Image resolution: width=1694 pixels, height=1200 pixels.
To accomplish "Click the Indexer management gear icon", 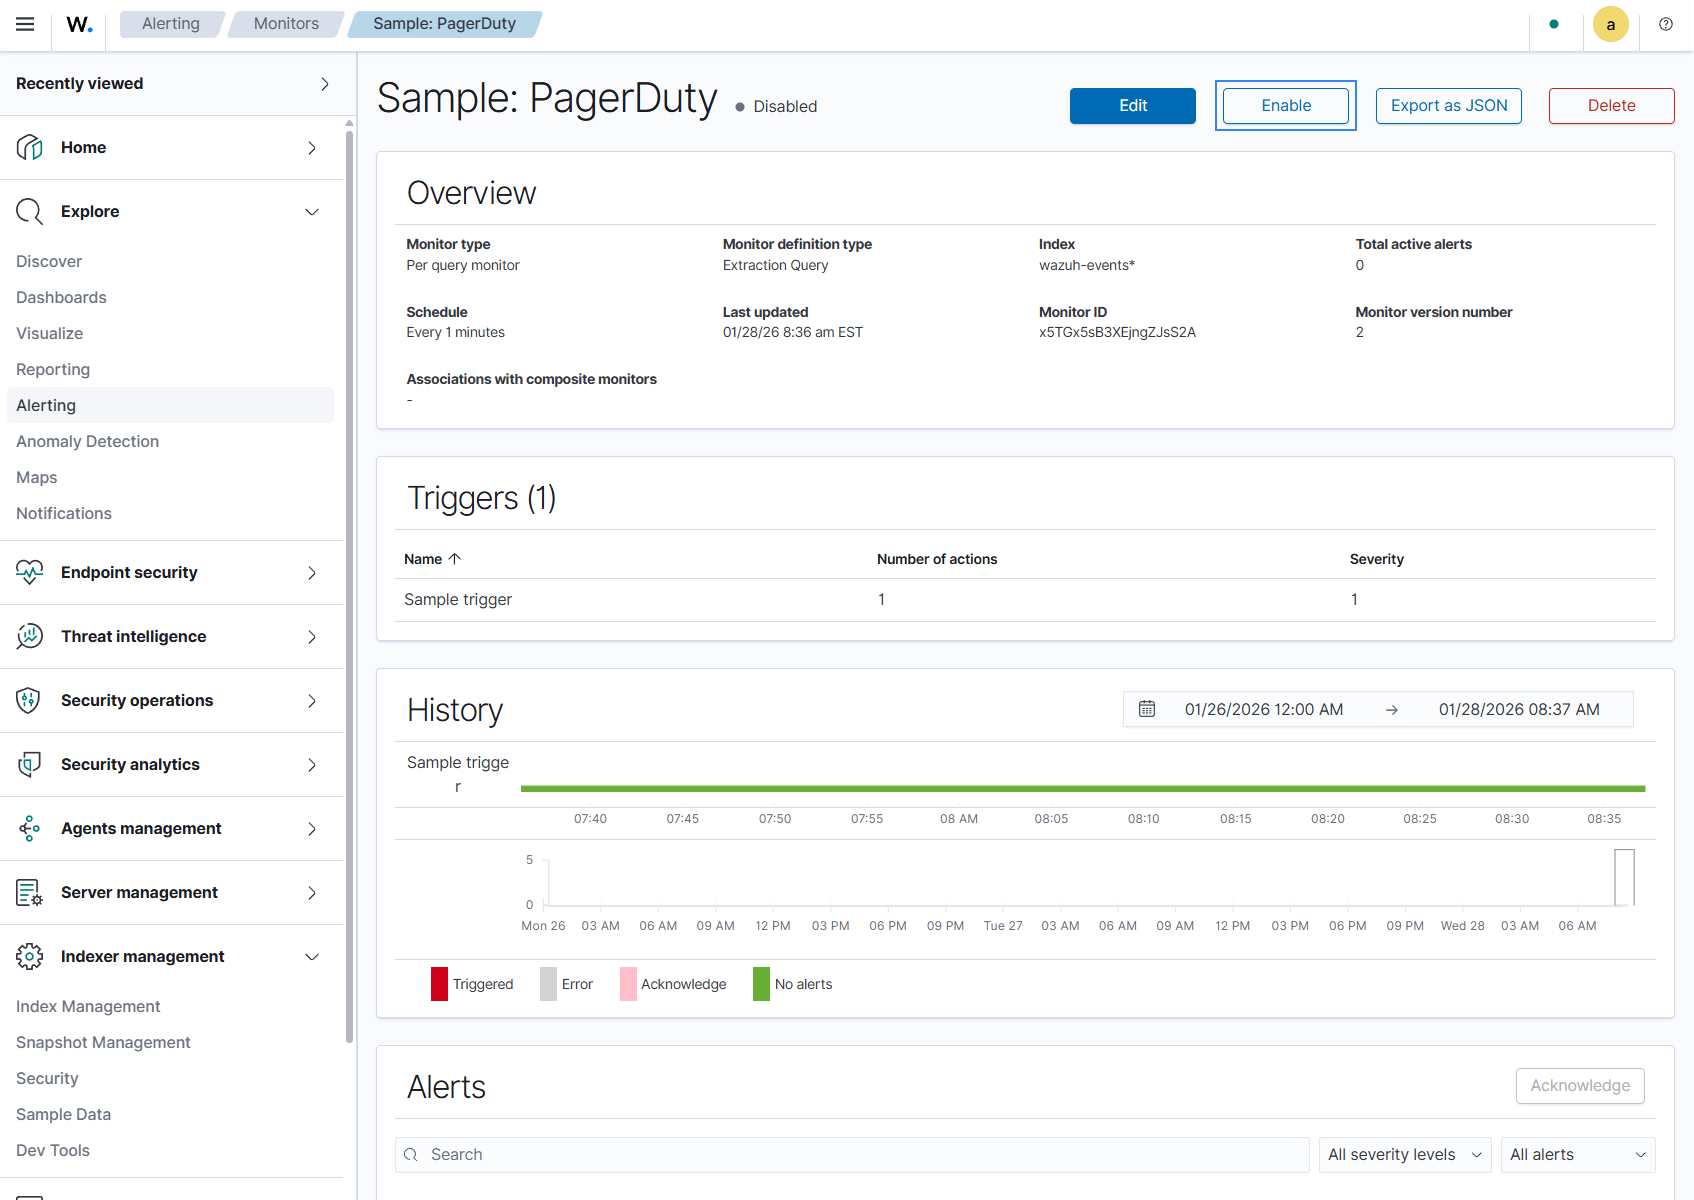I will coord(30,956).
